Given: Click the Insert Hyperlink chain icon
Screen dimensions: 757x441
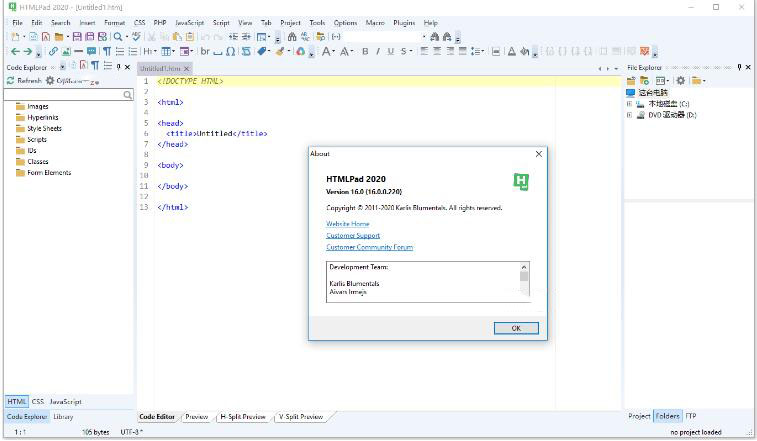Looking at the screenshot, I should pyautogui.click(x=53, y=51).
